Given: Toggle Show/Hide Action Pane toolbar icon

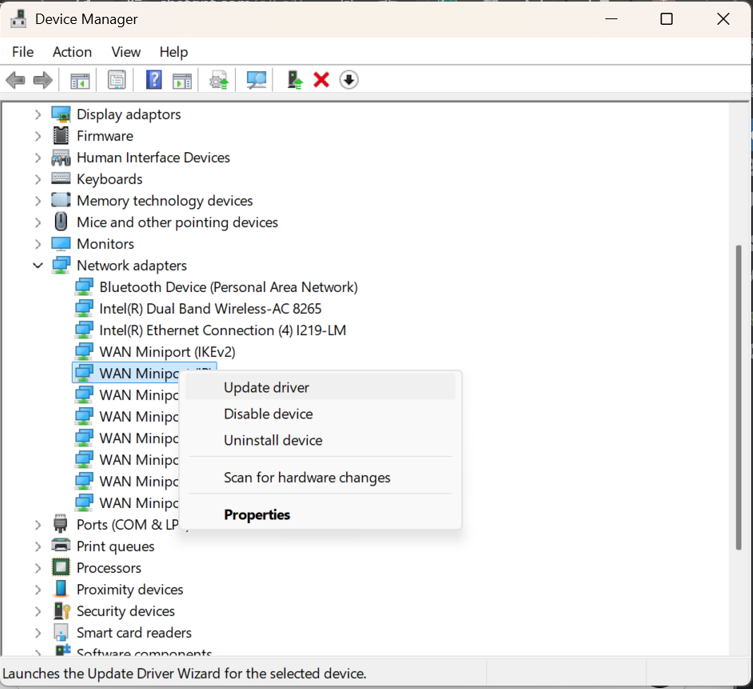Looking at the screenshot, I should [x=182, y=80].
